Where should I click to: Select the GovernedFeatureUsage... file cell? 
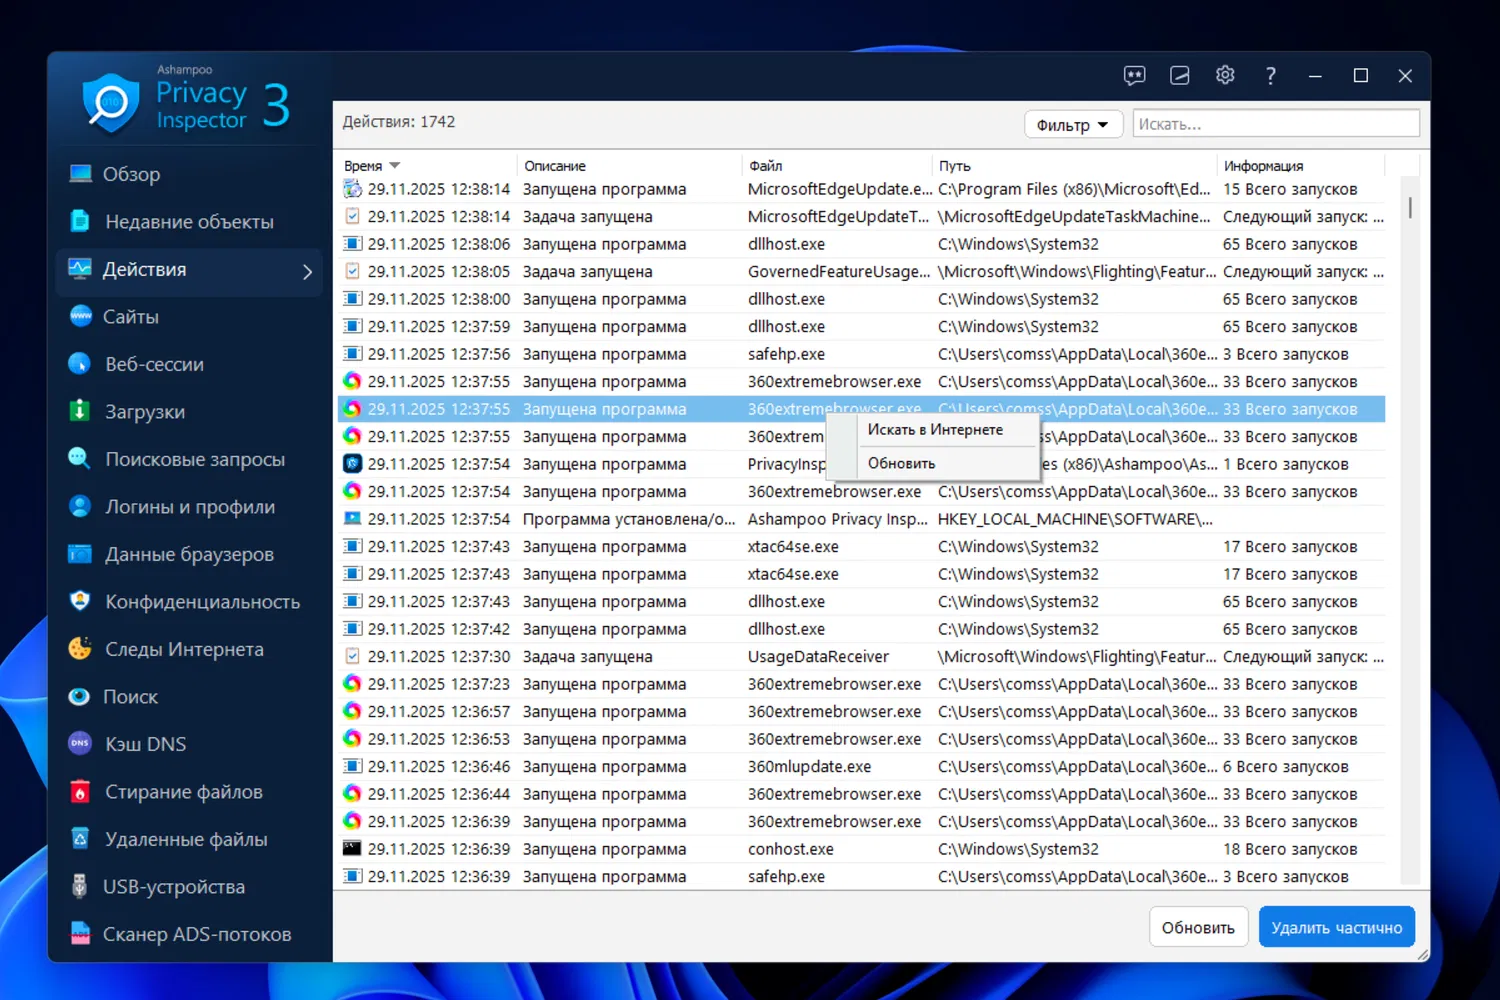pos(838,272)
